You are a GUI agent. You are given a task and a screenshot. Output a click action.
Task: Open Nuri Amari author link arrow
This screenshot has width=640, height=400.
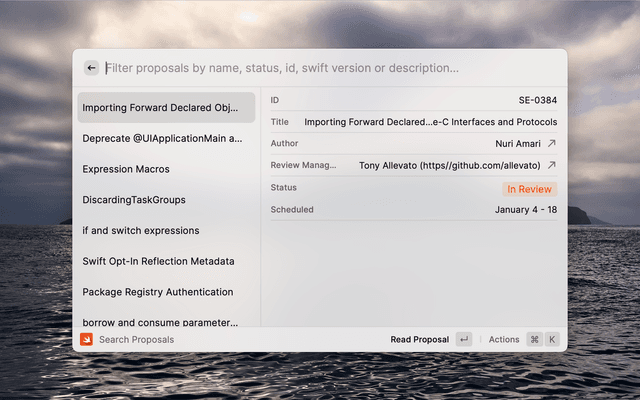[x=551, y=144]
